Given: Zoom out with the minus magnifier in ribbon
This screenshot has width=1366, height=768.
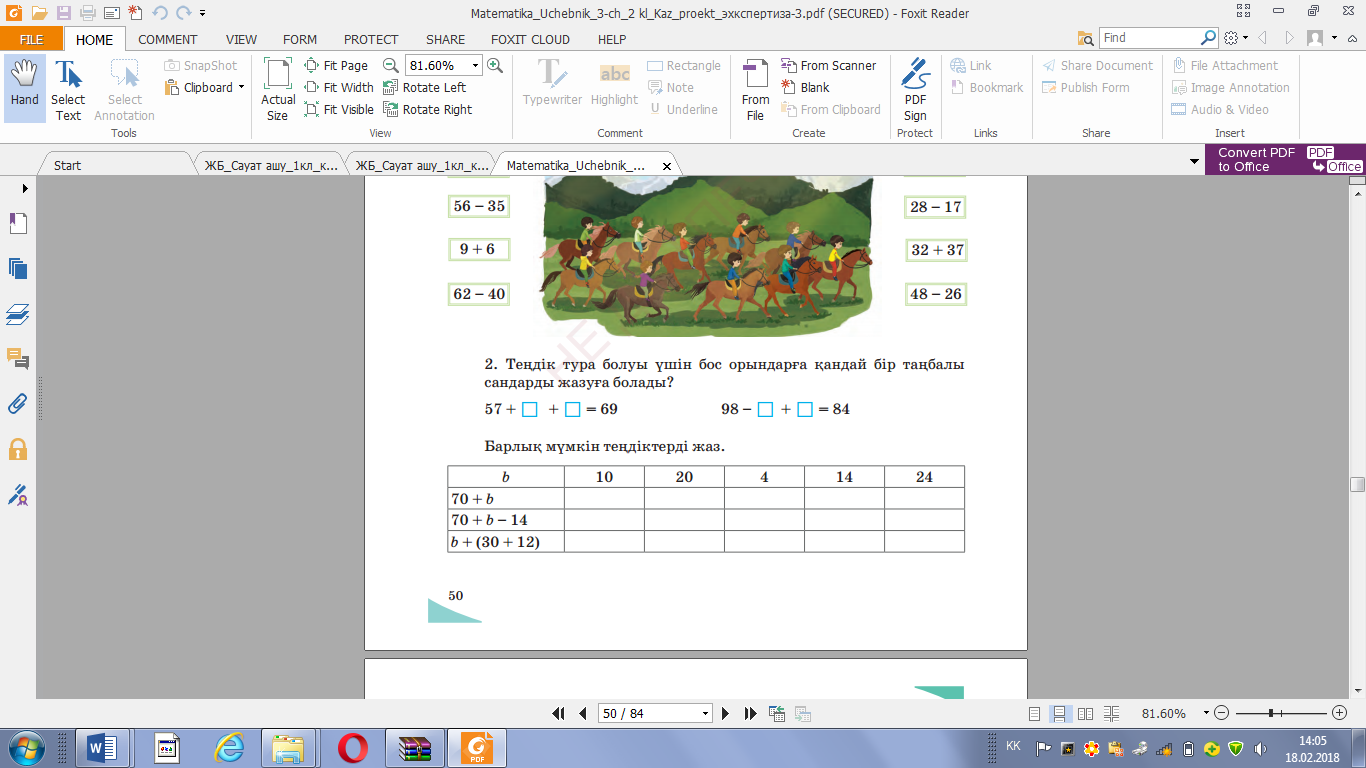Looking at the screenshot, I should 391,65.
